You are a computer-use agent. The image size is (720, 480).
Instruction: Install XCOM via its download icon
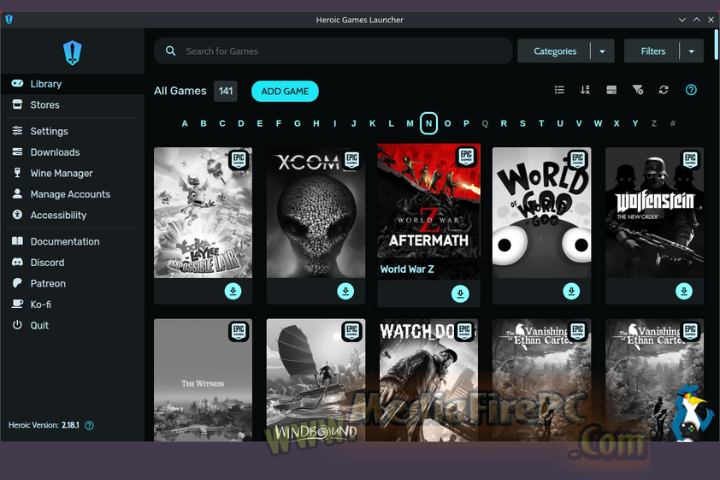tap(346, 291)
